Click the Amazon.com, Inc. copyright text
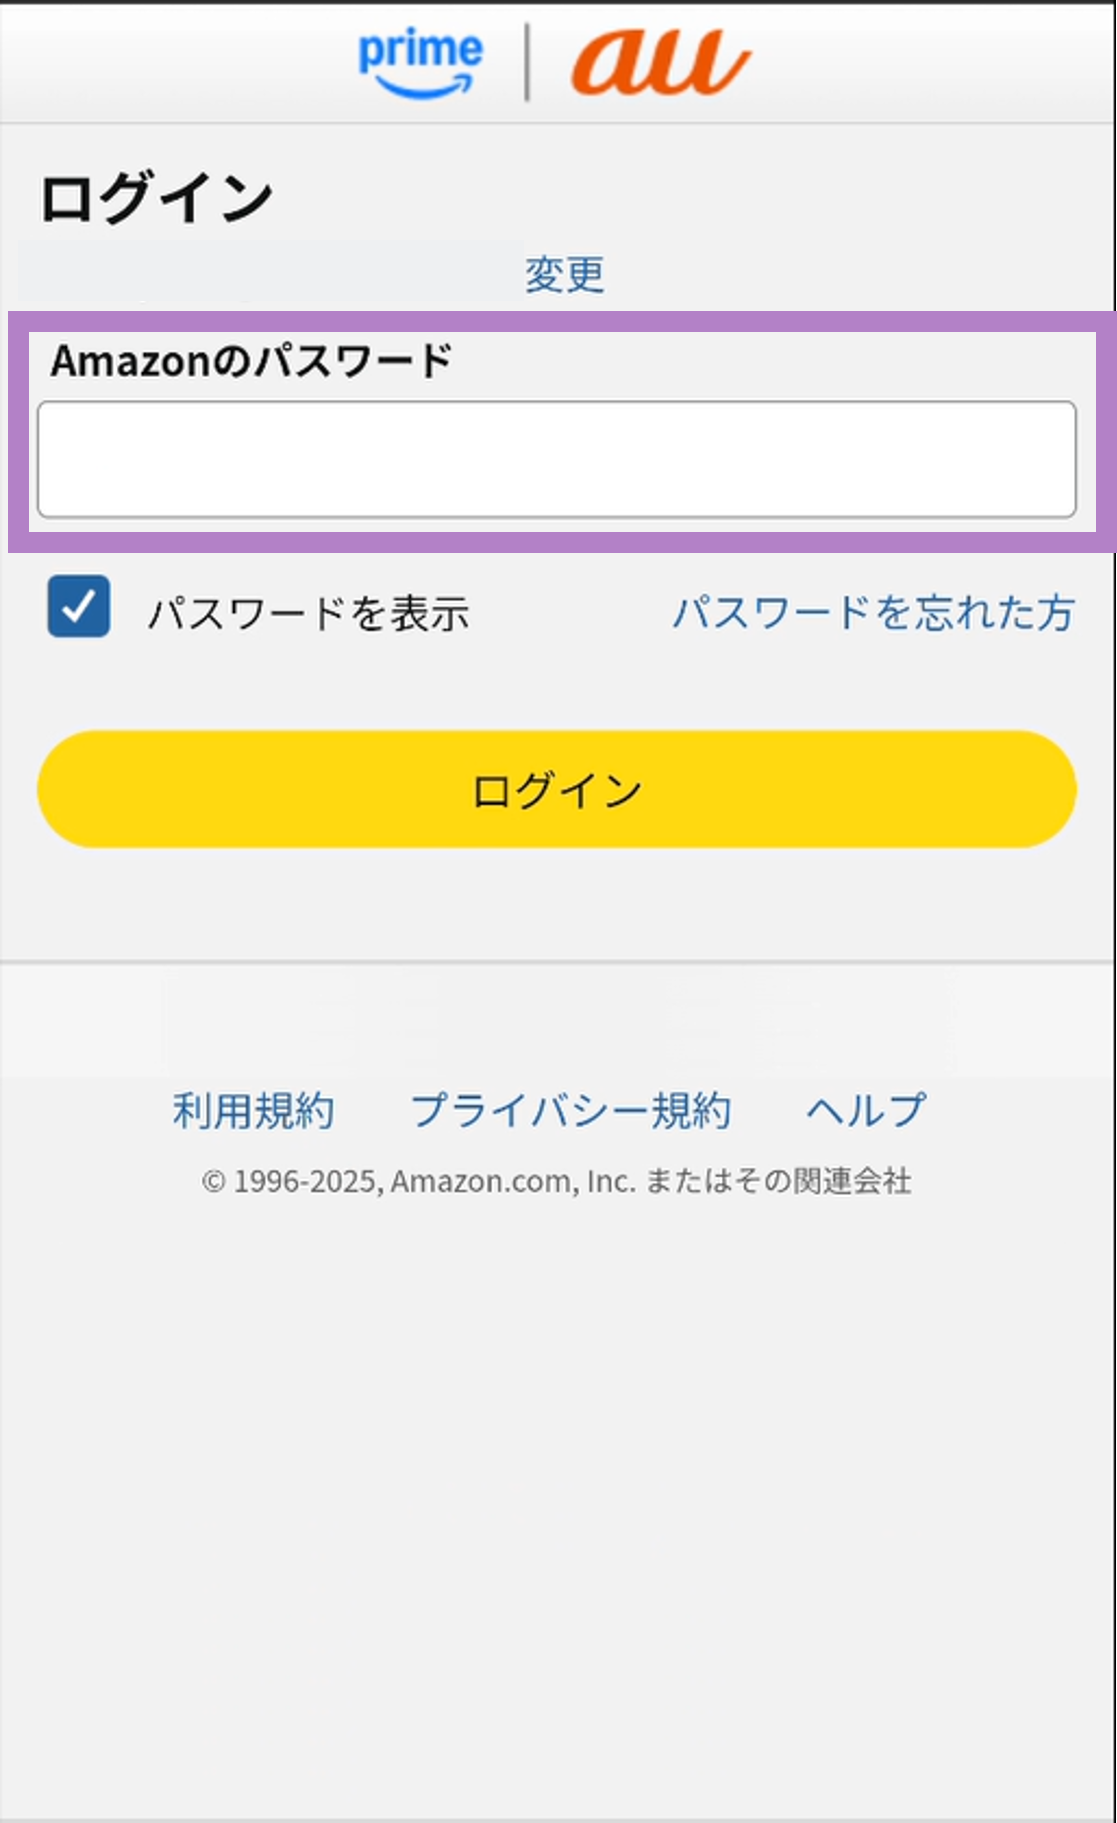Viewport: 1117px width, 1823px height. tap(556, 1181)
